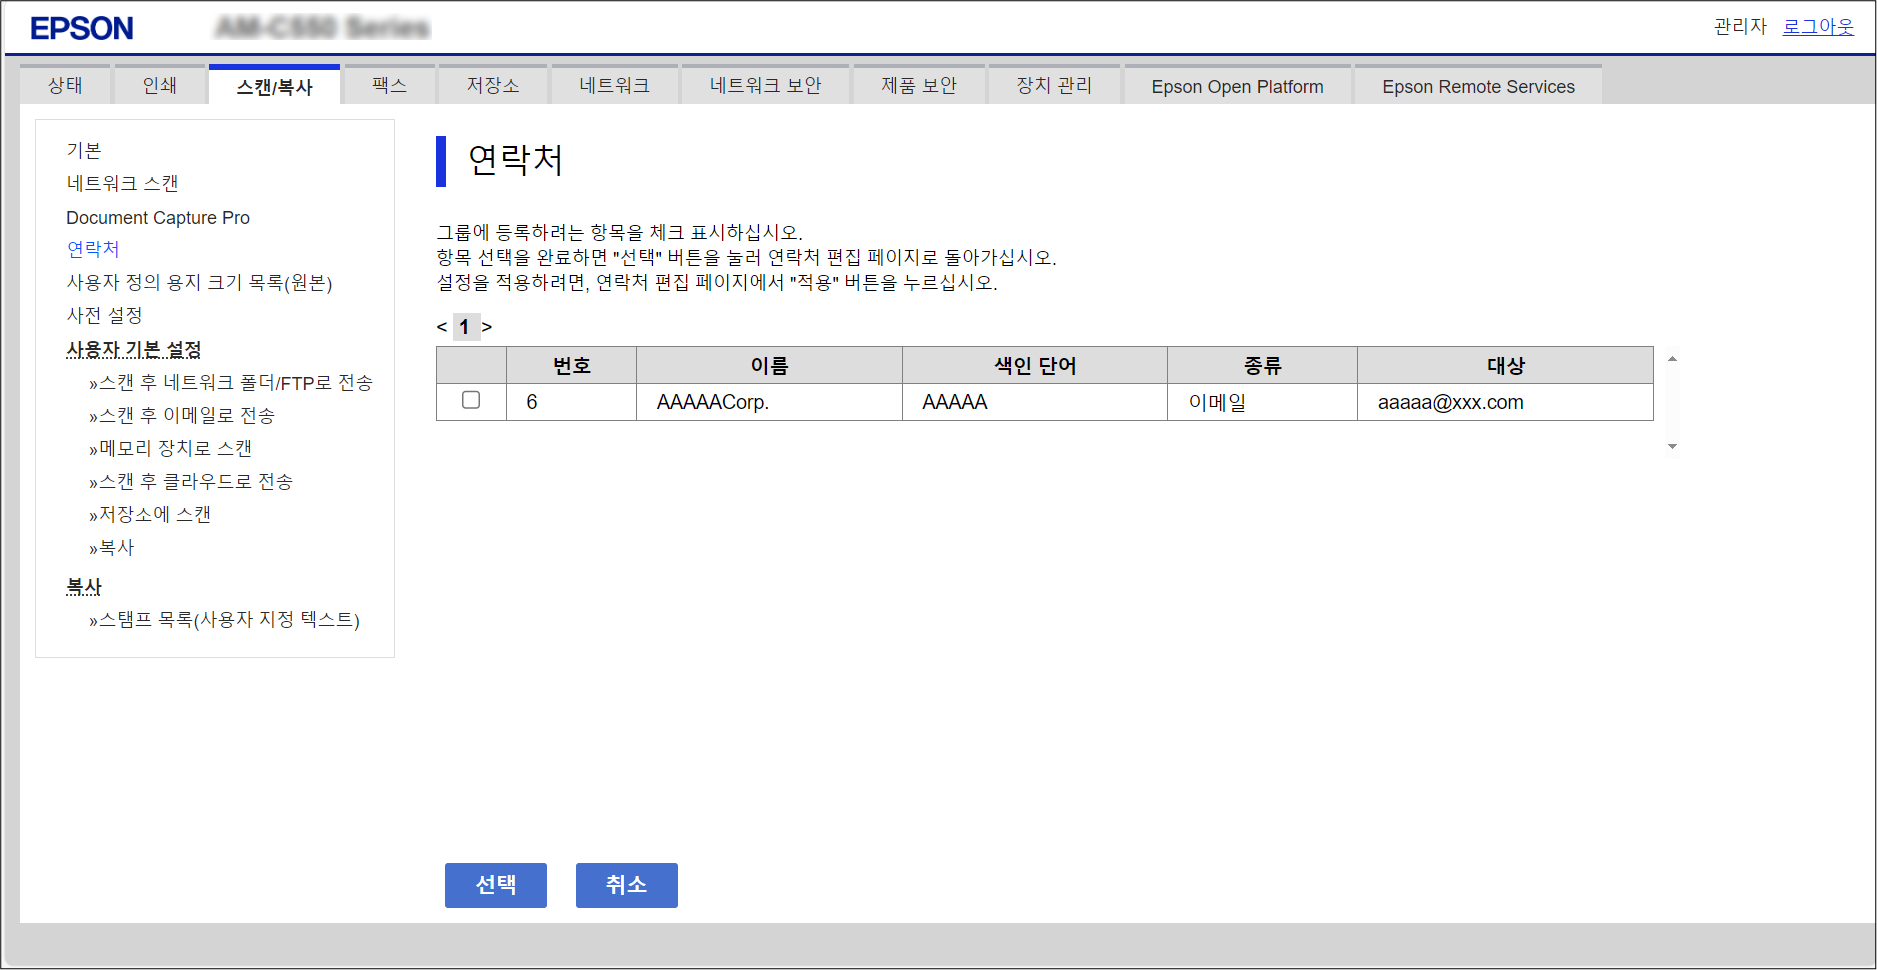The width and height of the screenshot is (1877, 970).
Task: Select the Epson Remote Services tab
Action: point(1477,87)
